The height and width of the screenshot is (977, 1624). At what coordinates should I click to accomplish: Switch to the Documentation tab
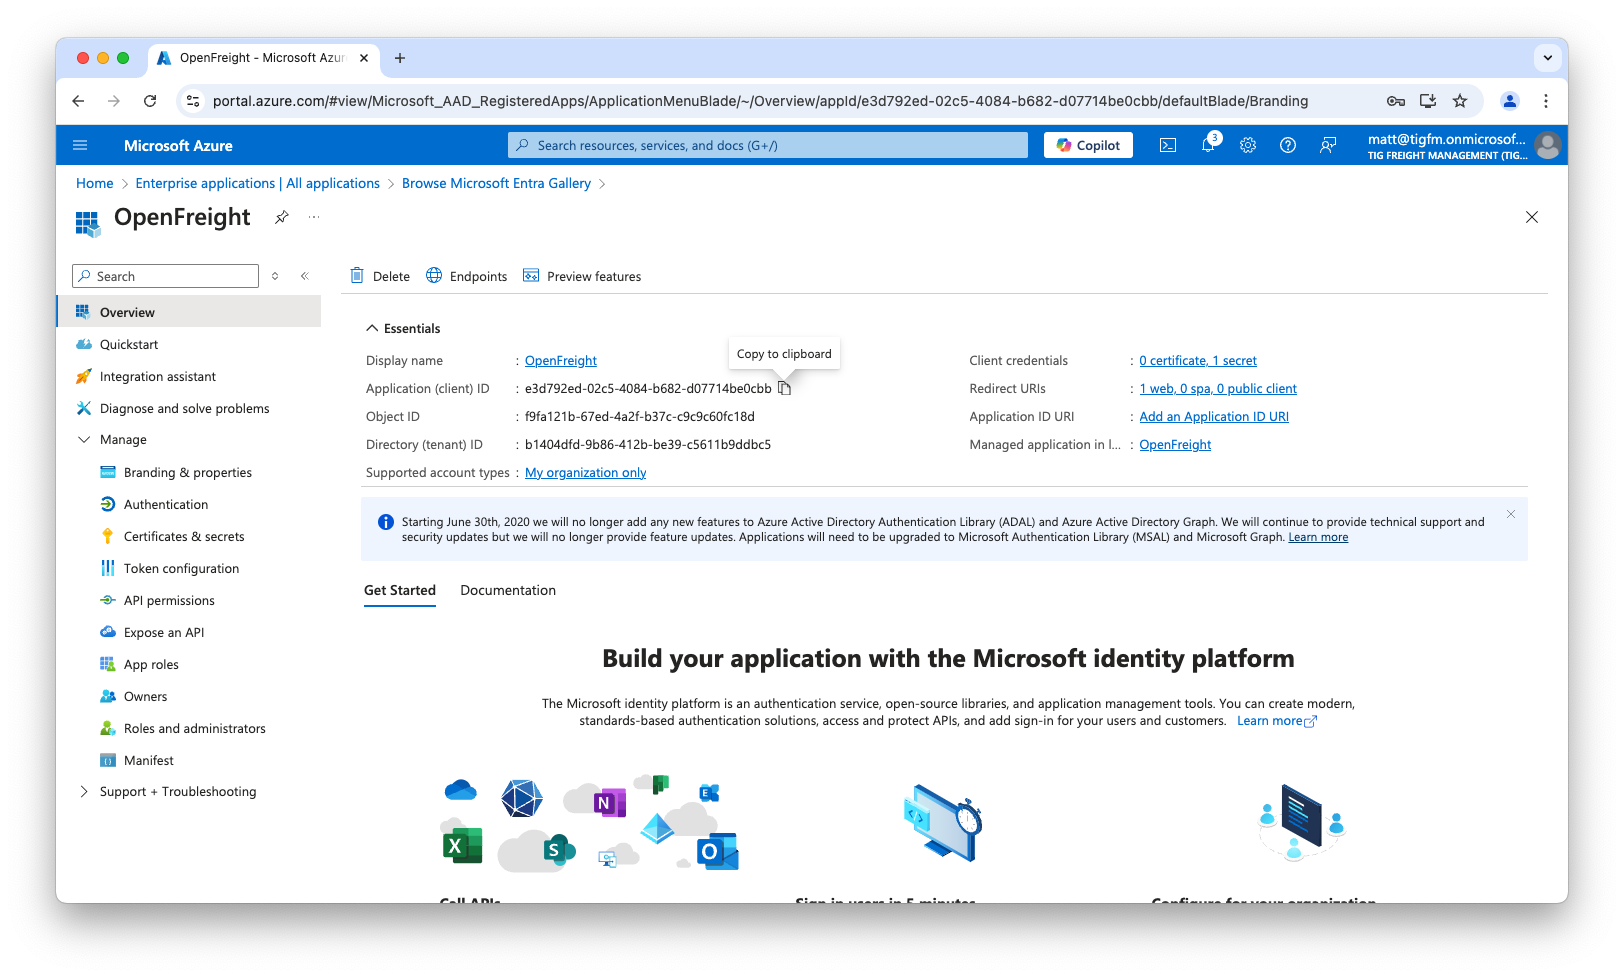[x=508, y=590]
